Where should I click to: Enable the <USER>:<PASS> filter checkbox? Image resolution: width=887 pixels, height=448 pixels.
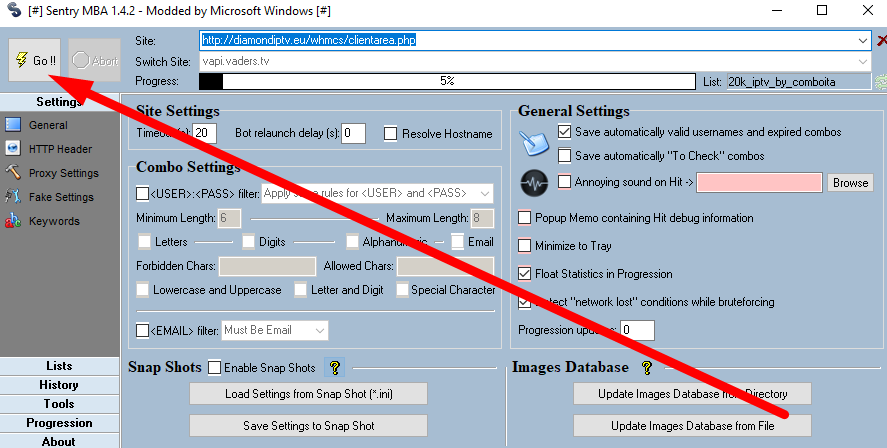pyautogui.click(x=143, y=193)
